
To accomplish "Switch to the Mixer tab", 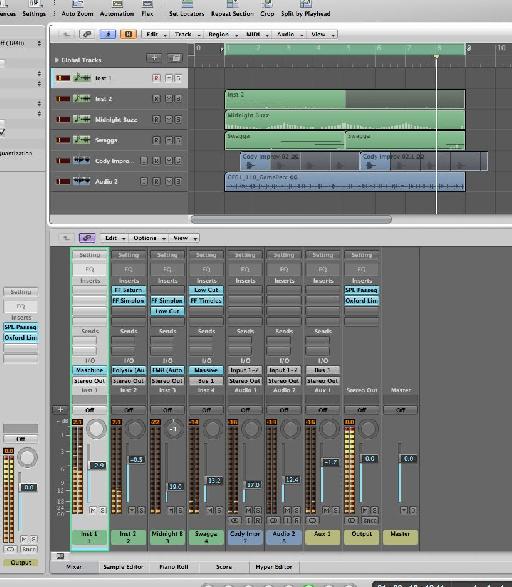I will point(74,567).
